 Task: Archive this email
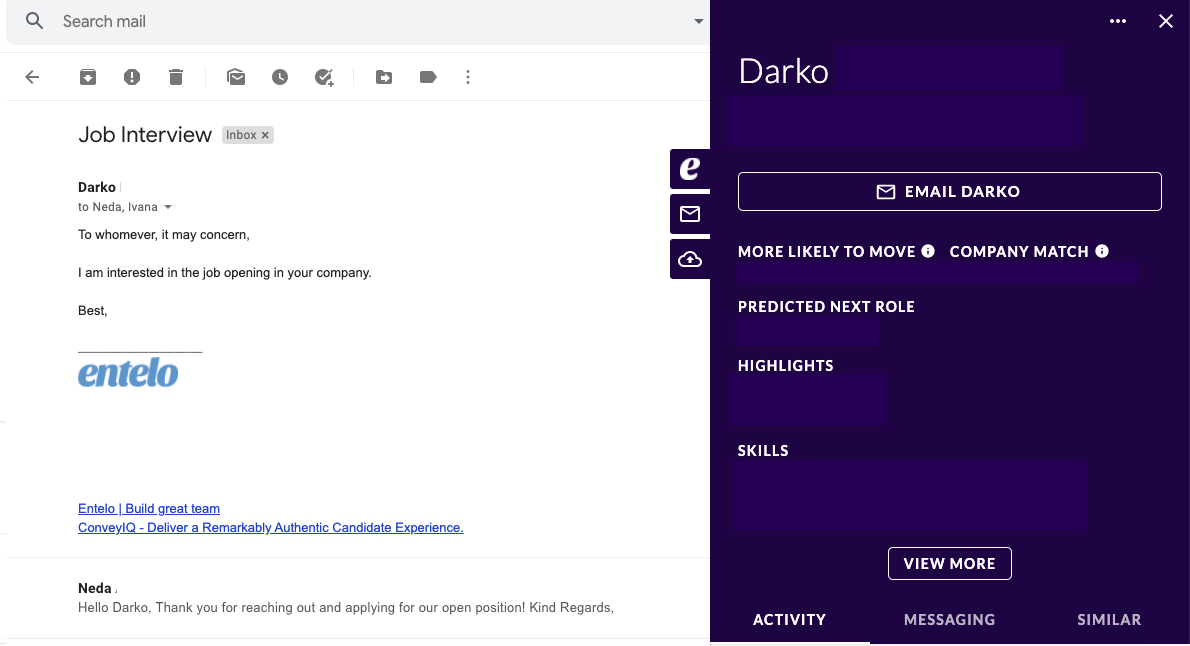coord(88,77)
